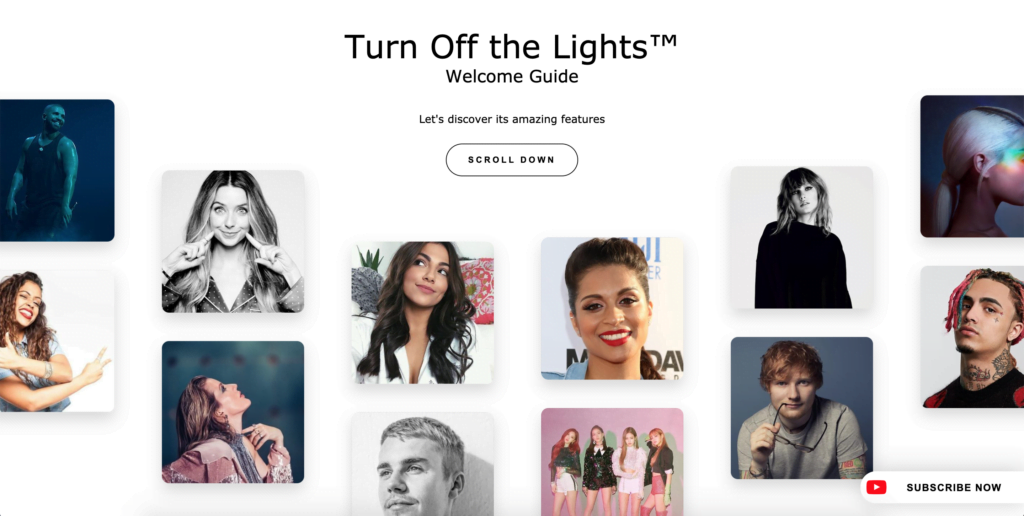
Task: Open the thumbnail of man on blue stage
Action: (57, 170)
